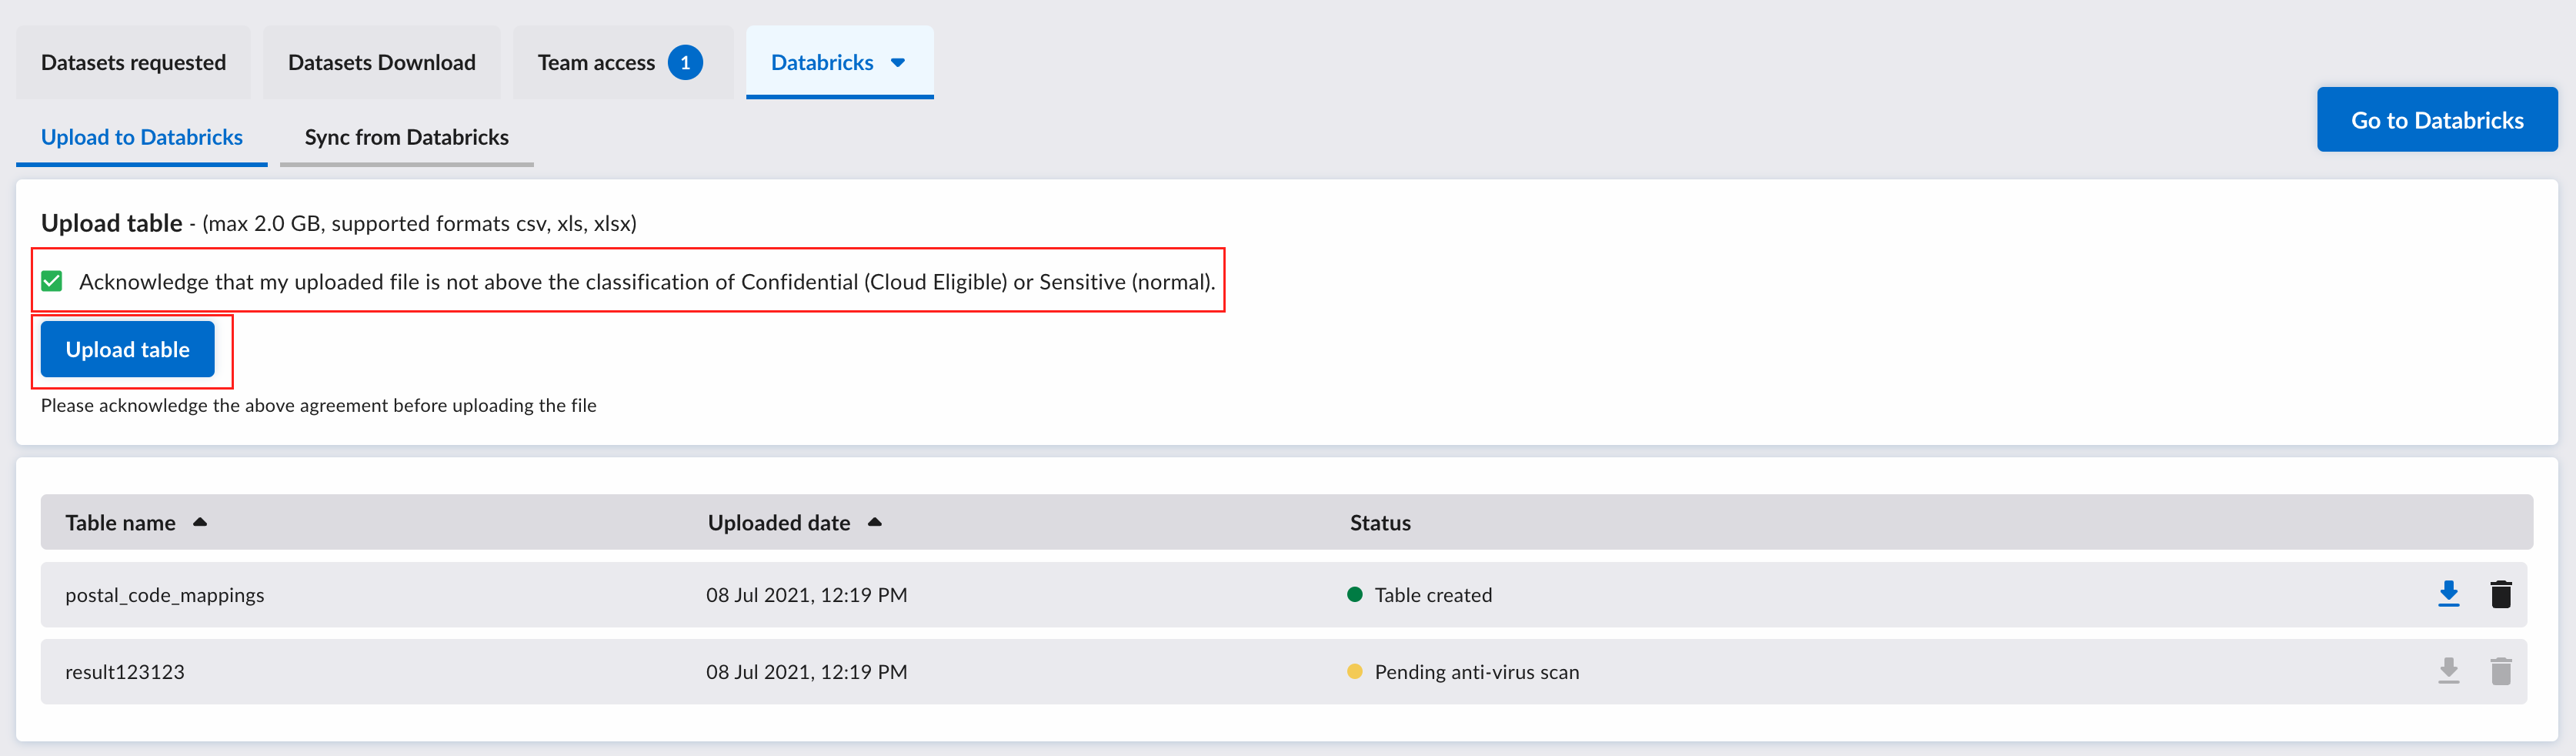Select the result123123 table row

tap(1284, 671)
